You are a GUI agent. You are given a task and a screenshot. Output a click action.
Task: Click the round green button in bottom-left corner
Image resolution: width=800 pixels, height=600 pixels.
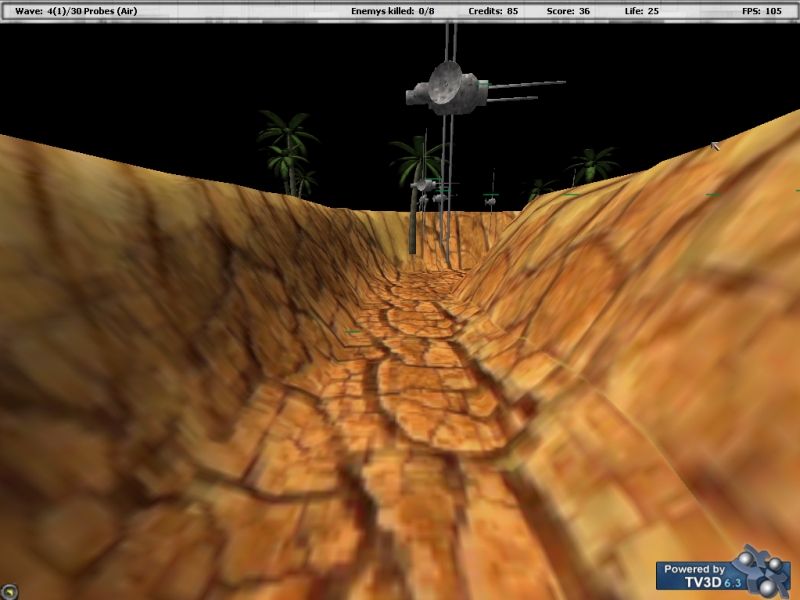click(9, 592)
